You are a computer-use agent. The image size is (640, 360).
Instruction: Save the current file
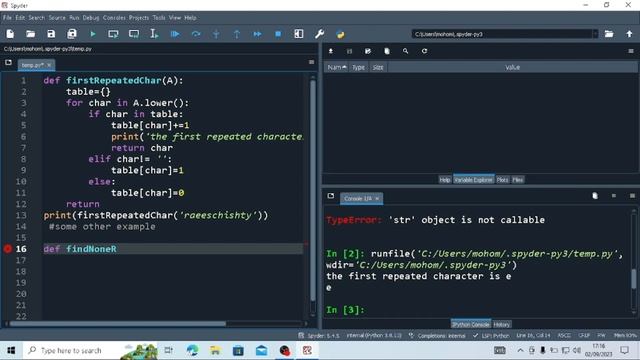coord(51,34)
